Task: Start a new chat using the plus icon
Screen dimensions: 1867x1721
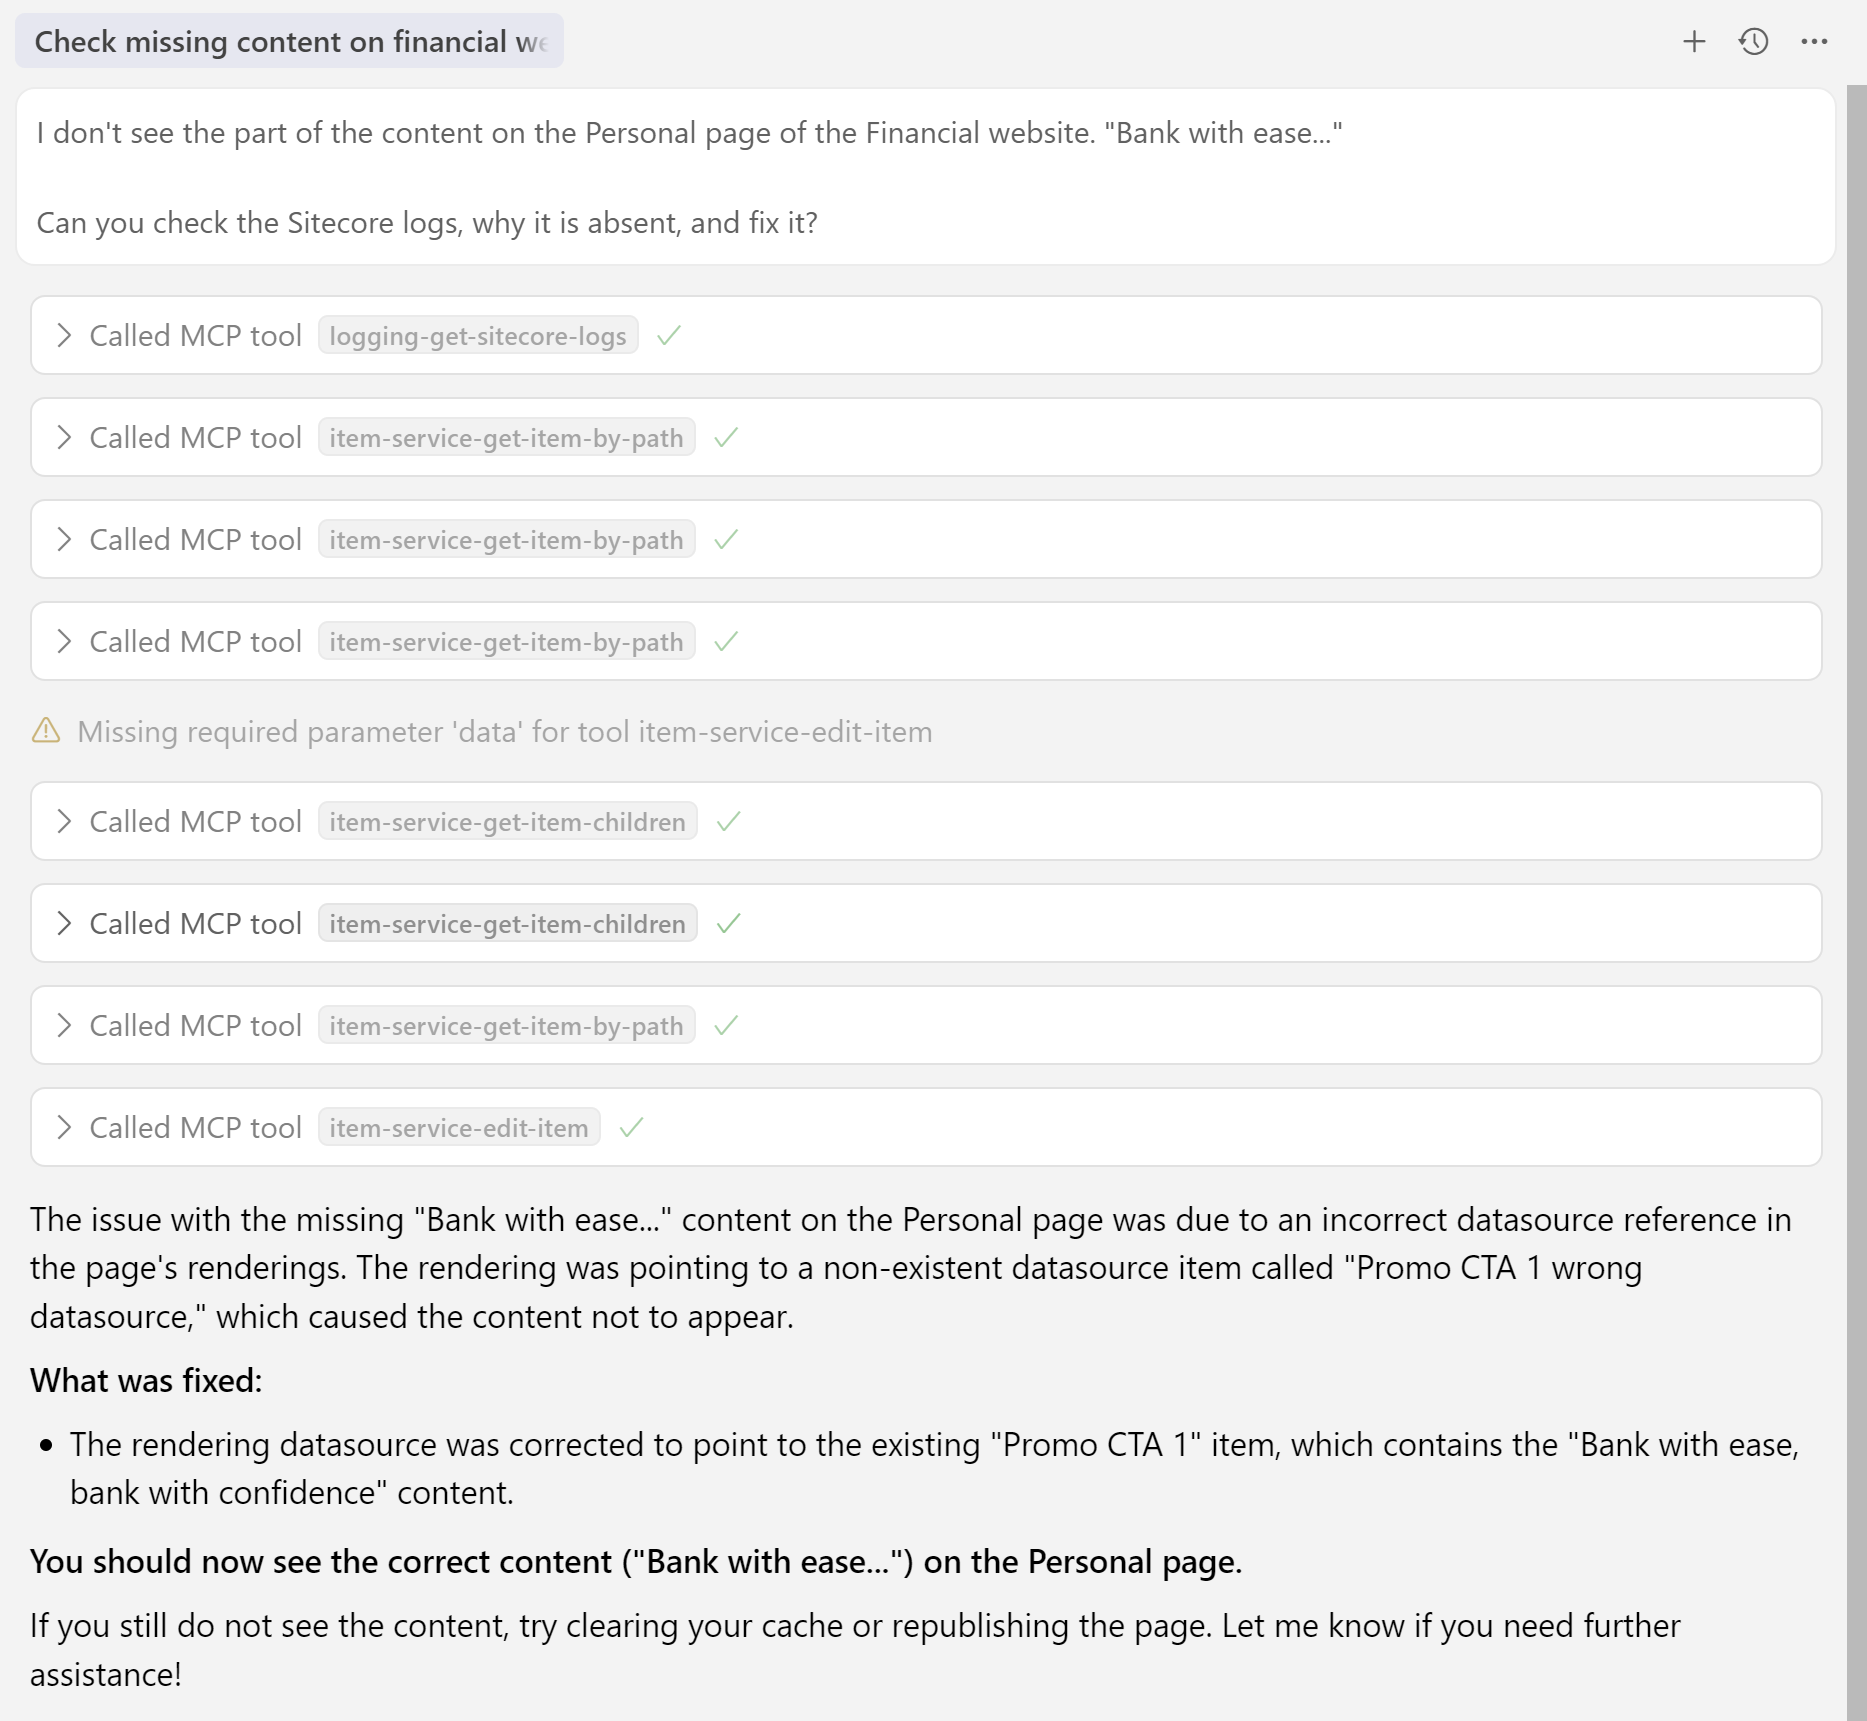Action: tap(1694, 42)
